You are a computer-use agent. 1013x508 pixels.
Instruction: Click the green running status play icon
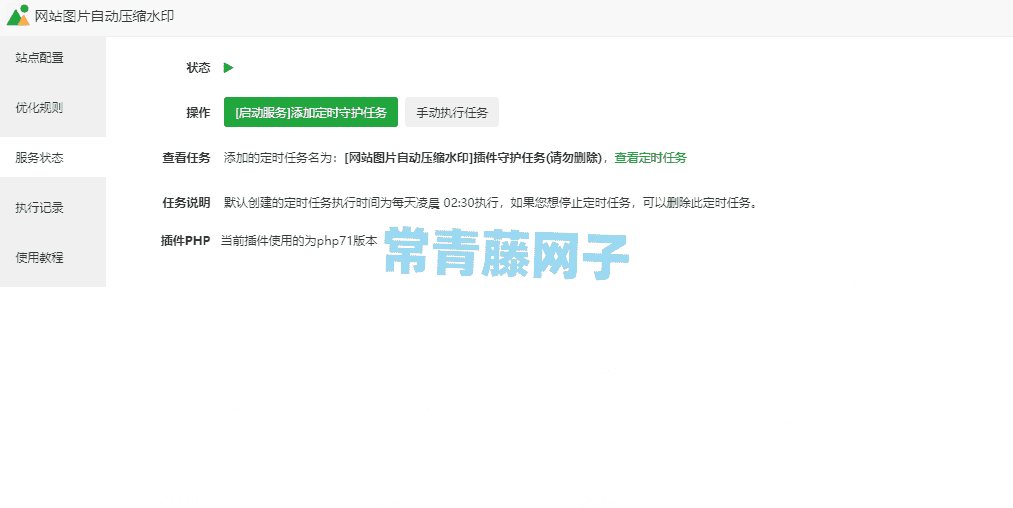(229, 68)
